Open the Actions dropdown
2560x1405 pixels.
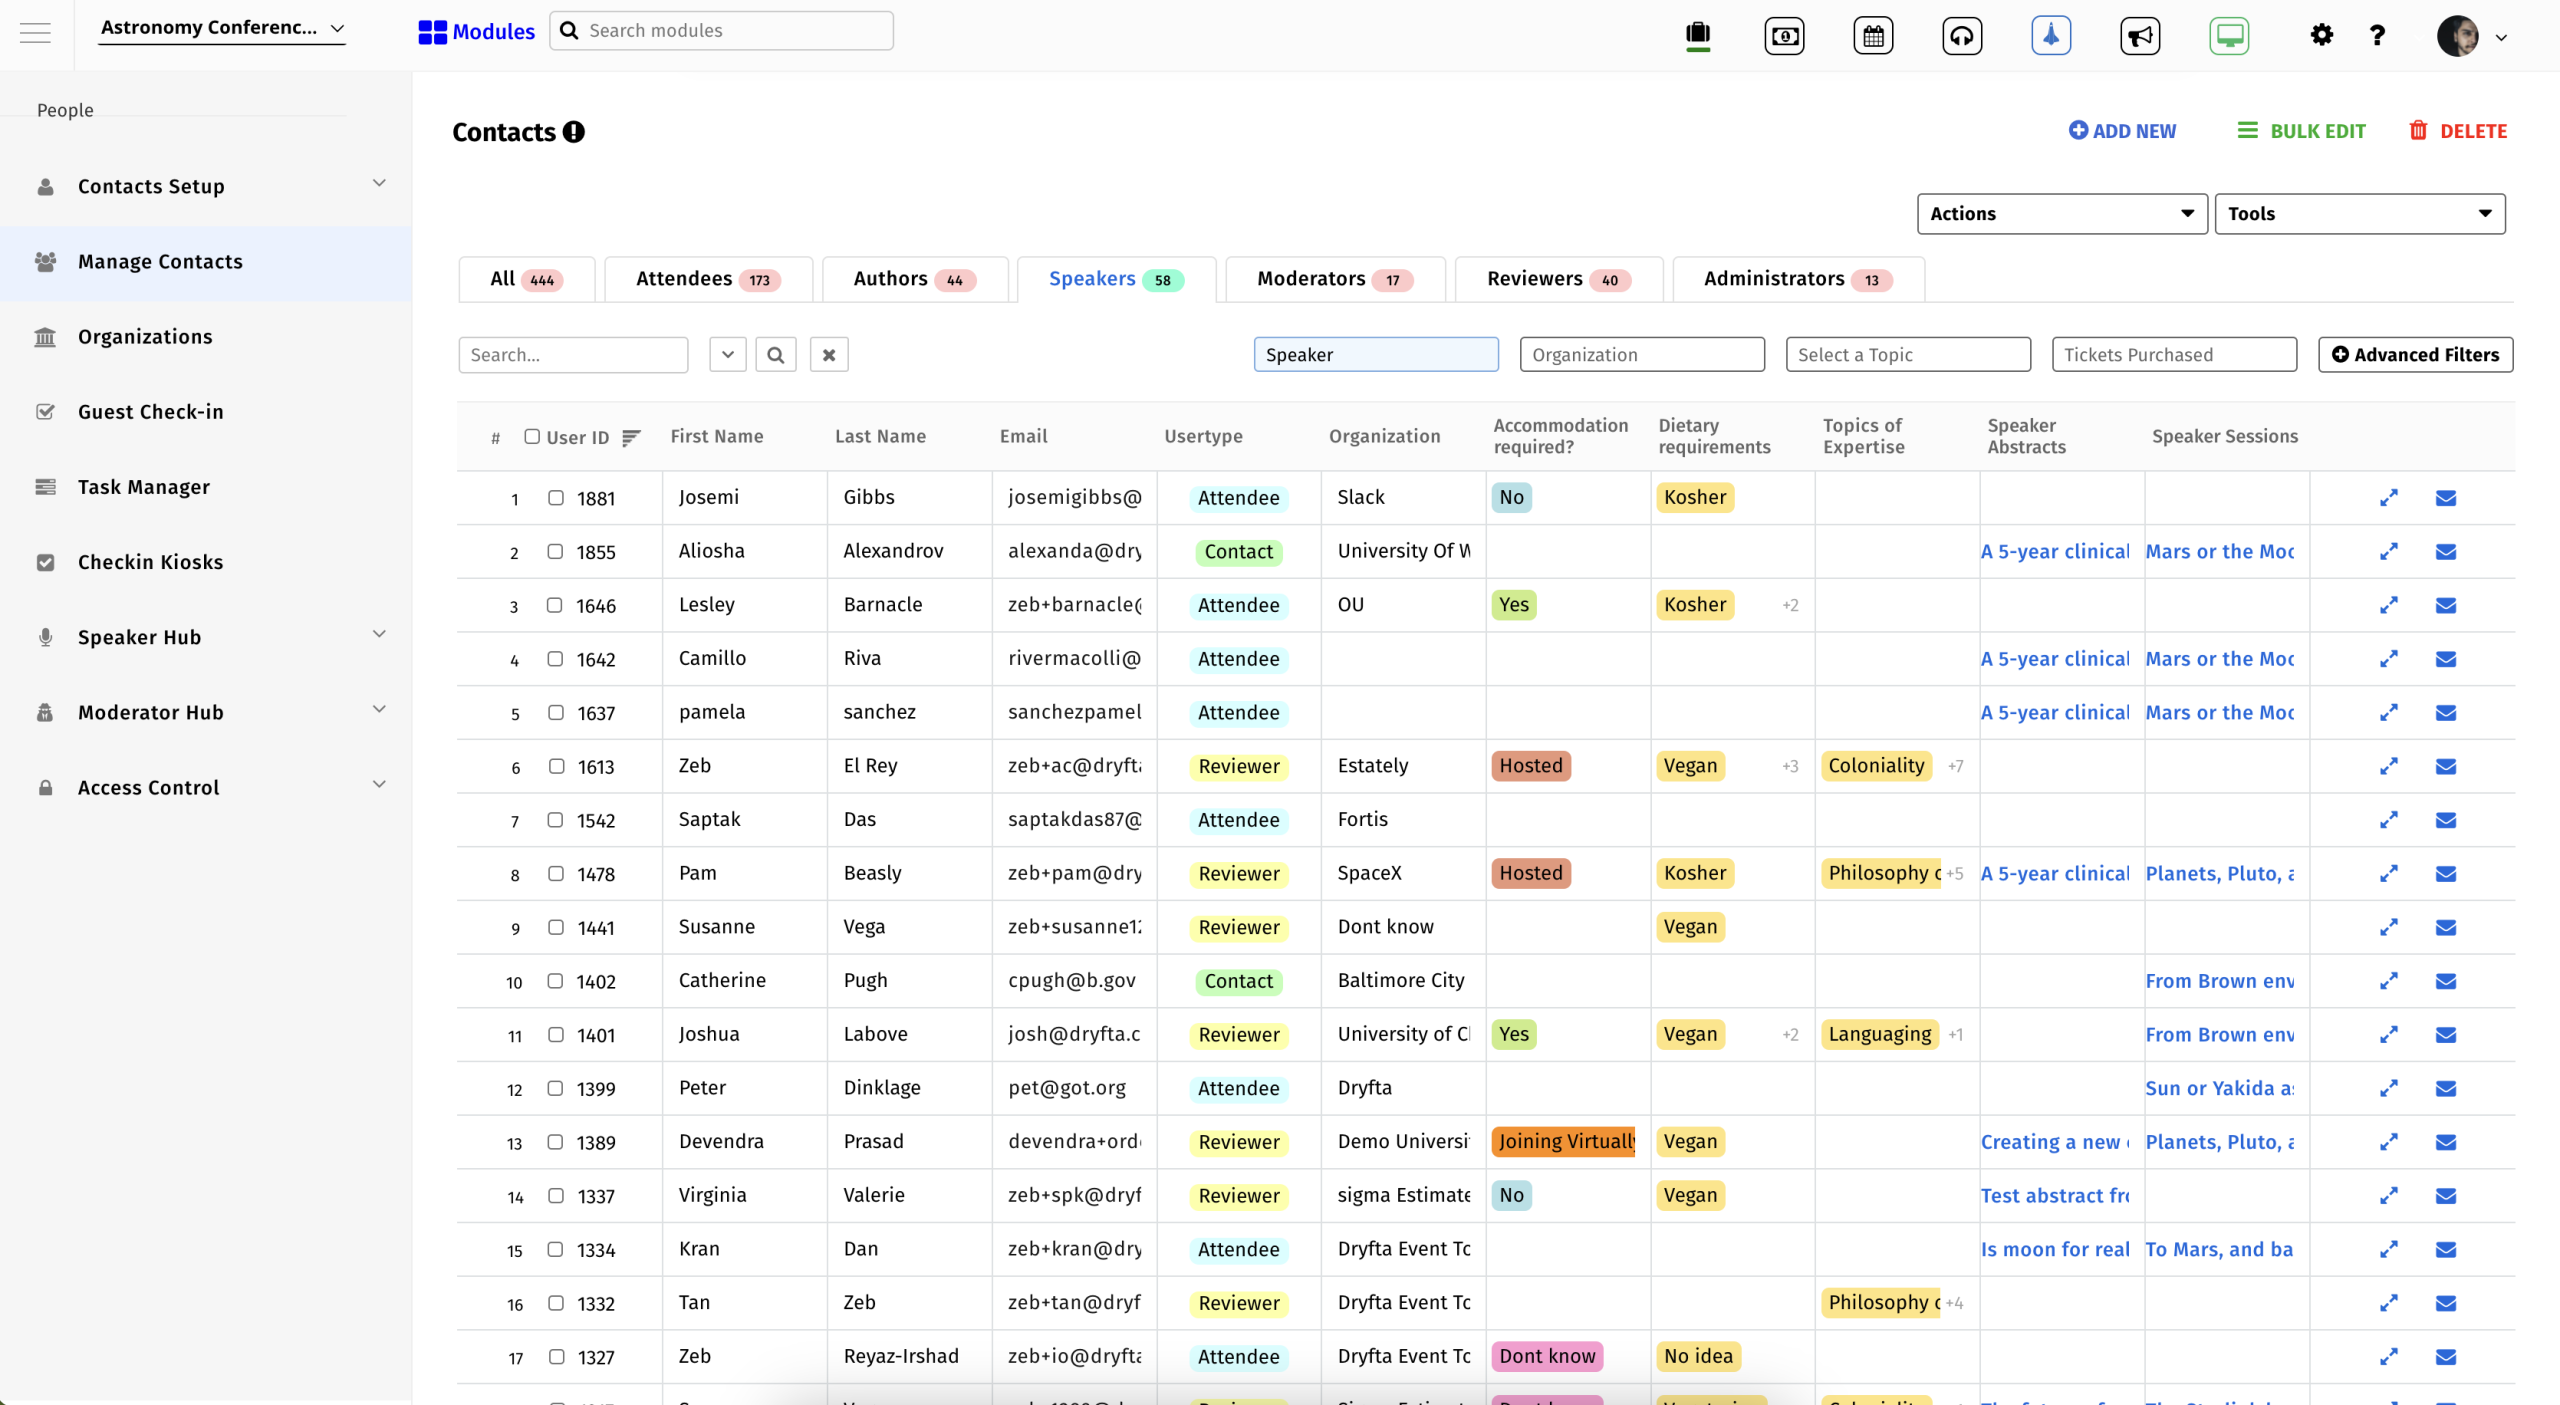(2061, 214)
